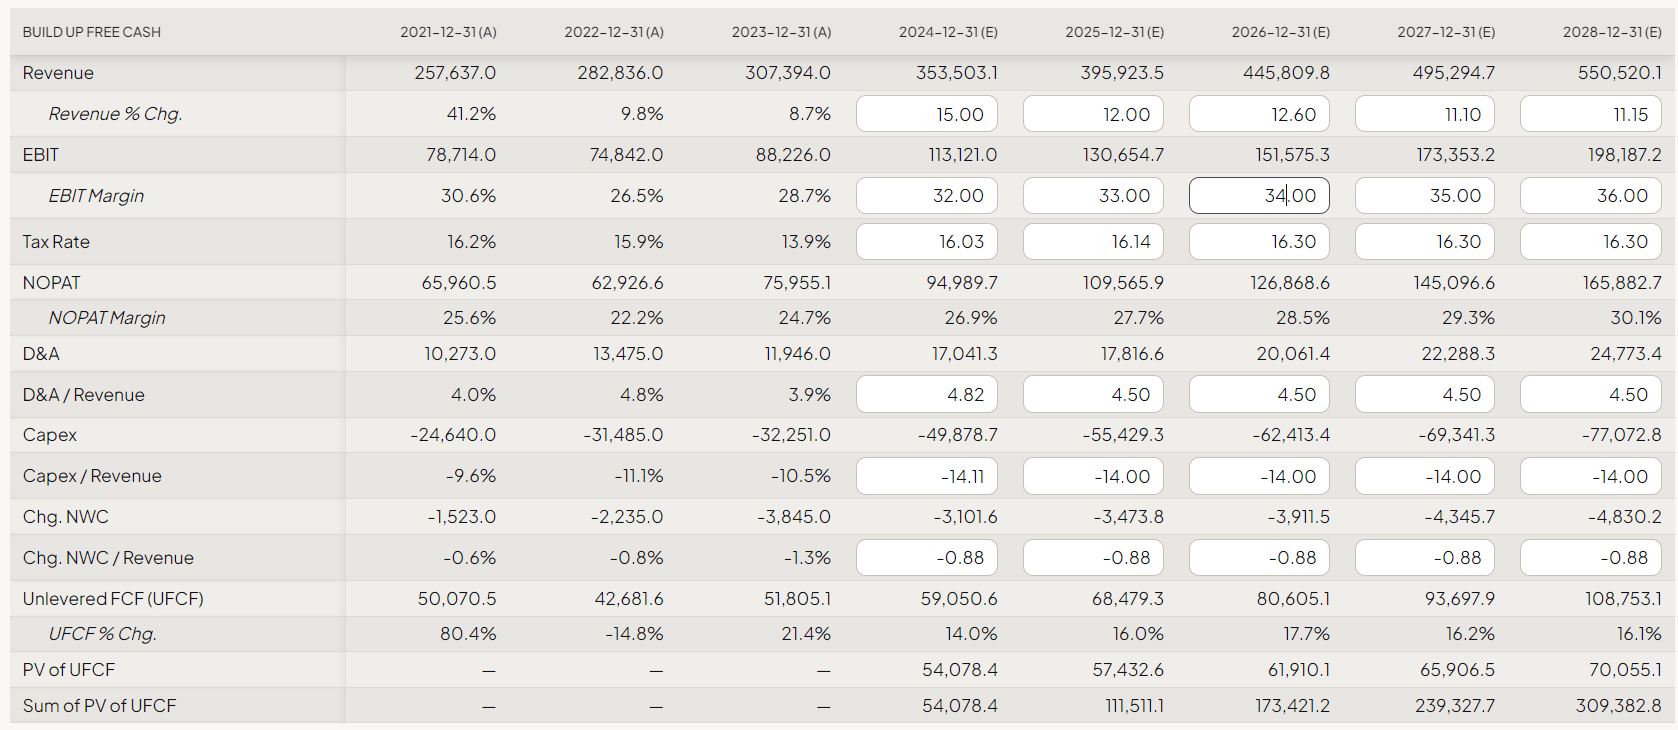Click the 2025 Chg. NWC / Revenue input
1678x730 pixels.
1093,558
